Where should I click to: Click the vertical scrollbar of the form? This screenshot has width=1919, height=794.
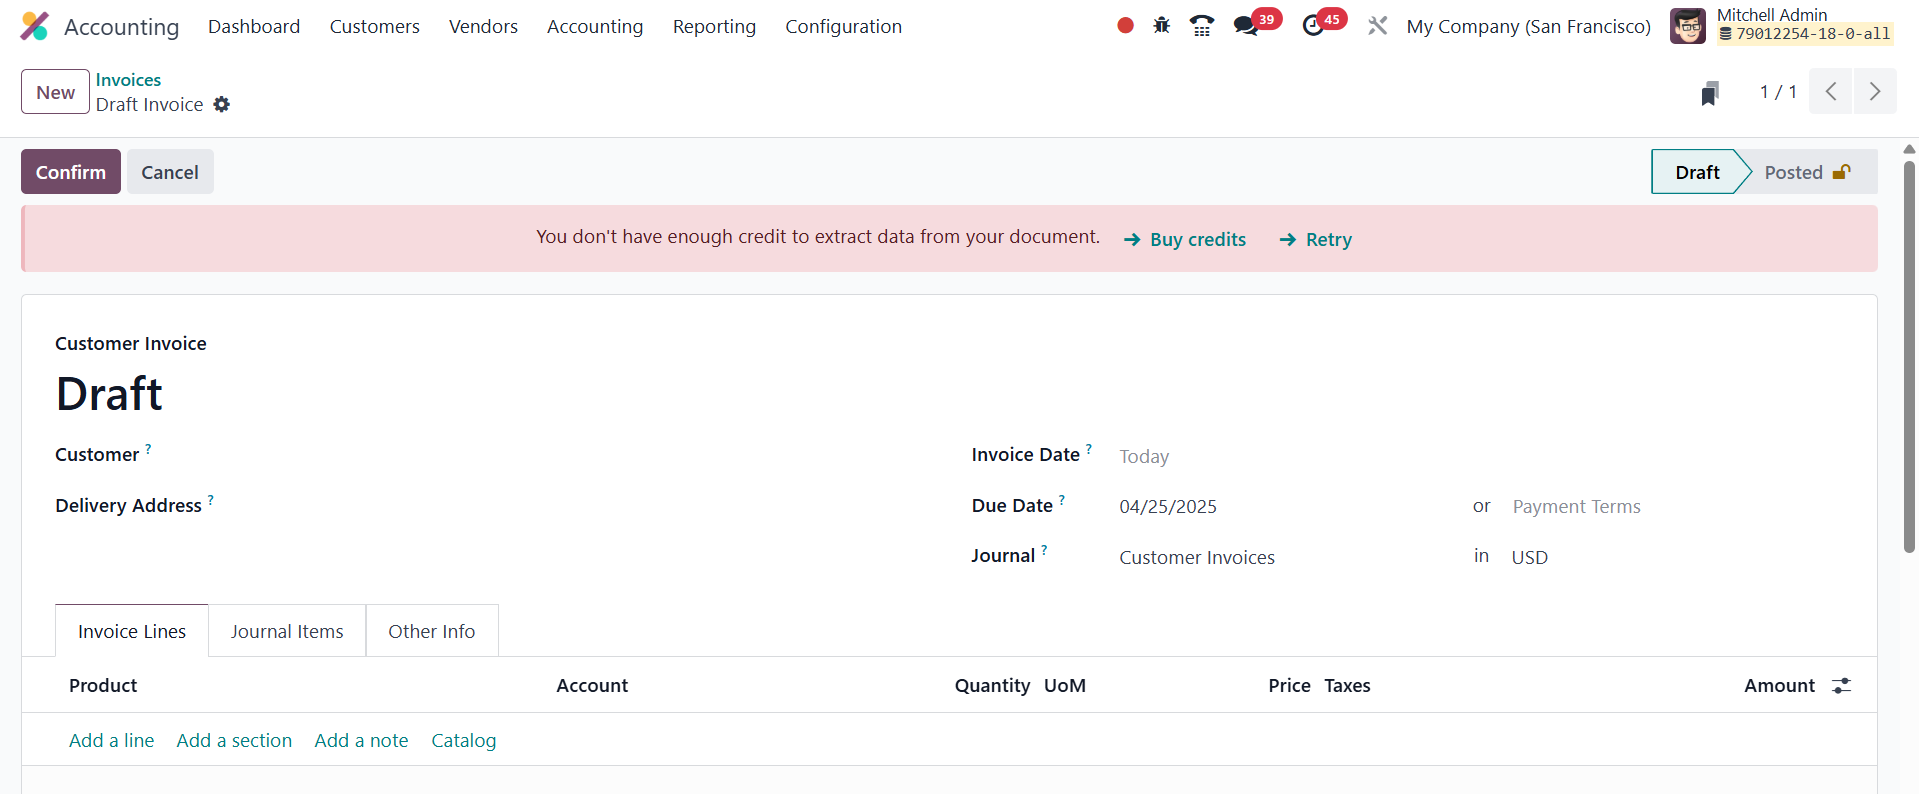[x=1909, y=355]
